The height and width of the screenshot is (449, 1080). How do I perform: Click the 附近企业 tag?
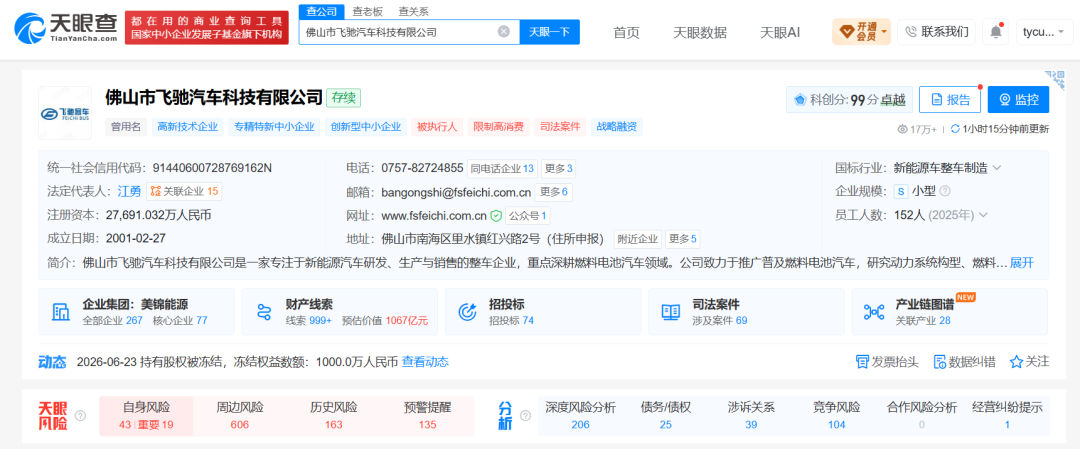(x=637, y=239)
